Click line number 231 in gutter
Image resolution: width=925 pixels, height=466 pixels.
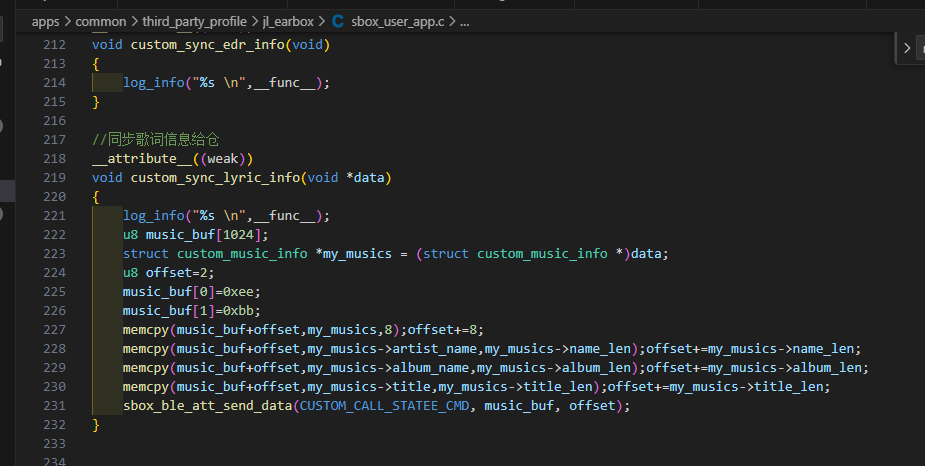54,406
